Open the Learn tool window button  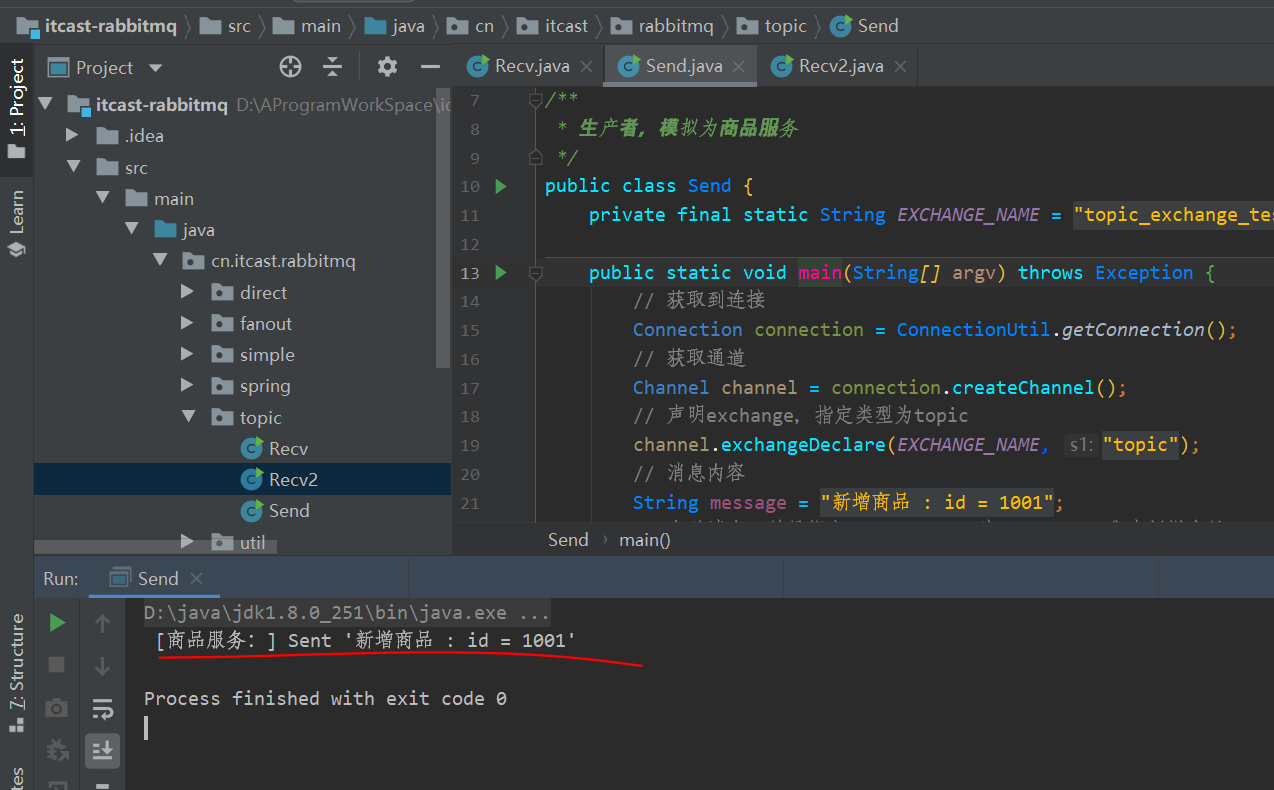(16, 225)
